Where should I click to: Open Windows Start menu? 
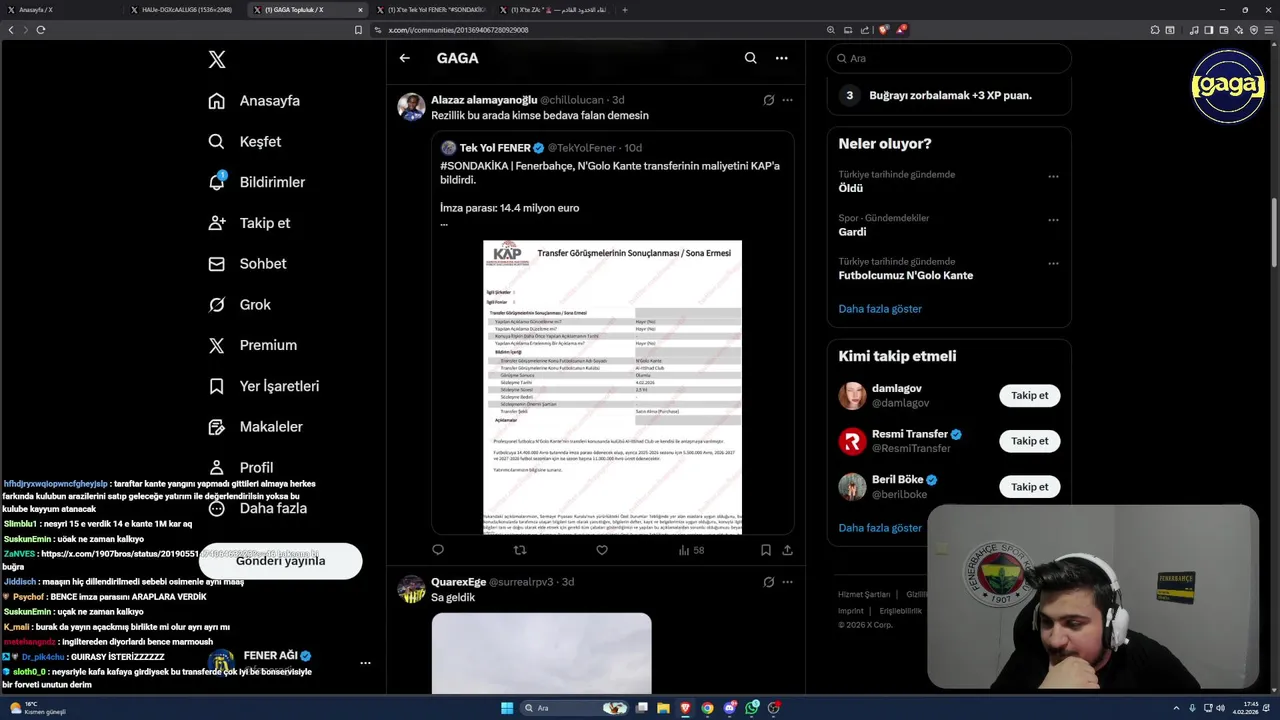coord(507,708)
